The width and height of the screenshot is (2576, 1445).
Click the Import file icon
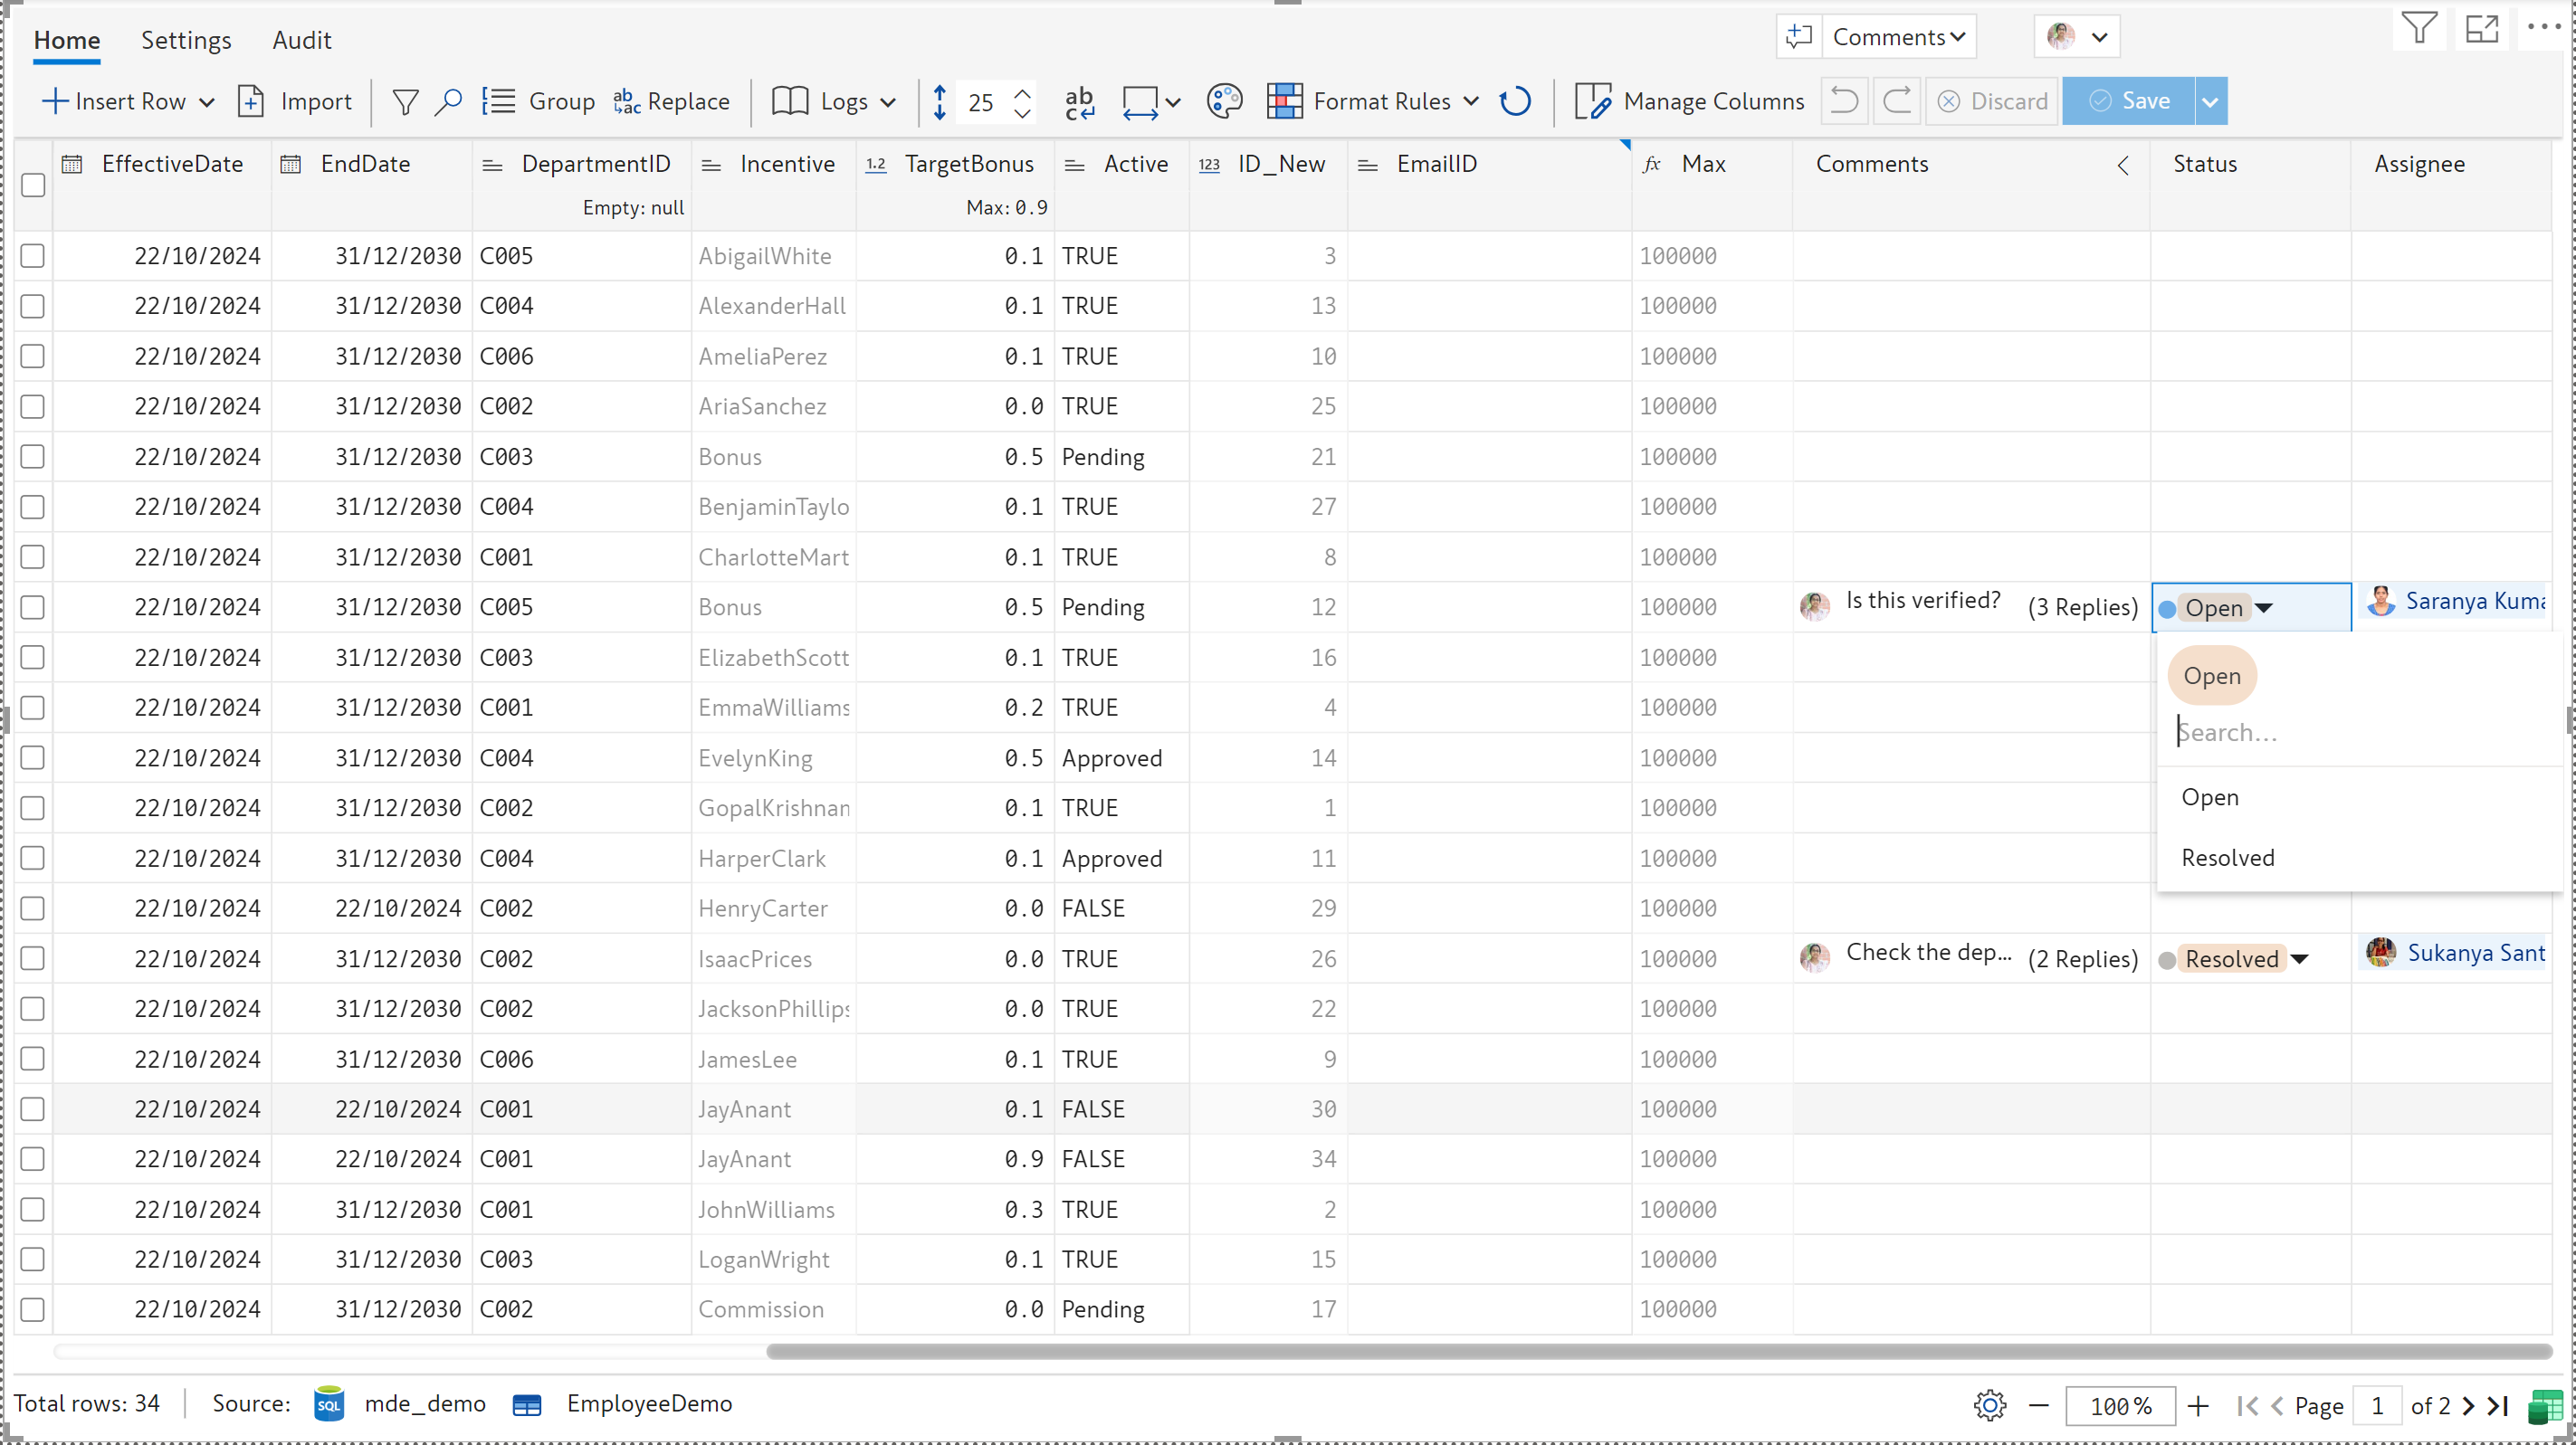click(251, 101)
